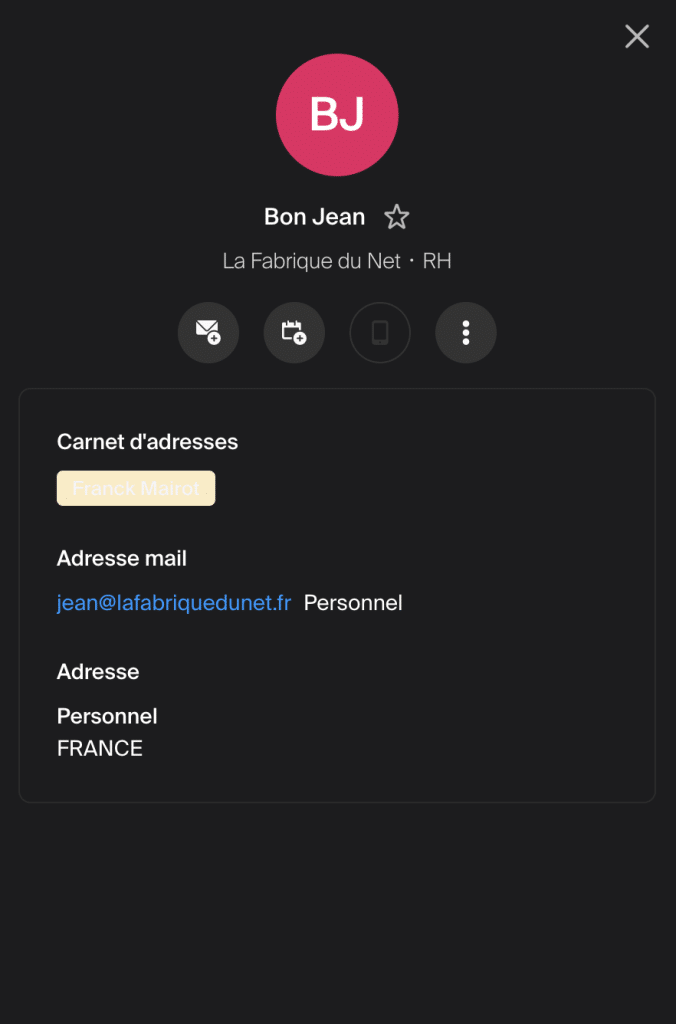
Task: Click the Personnel label beside the email
Action: pos(353,603)
